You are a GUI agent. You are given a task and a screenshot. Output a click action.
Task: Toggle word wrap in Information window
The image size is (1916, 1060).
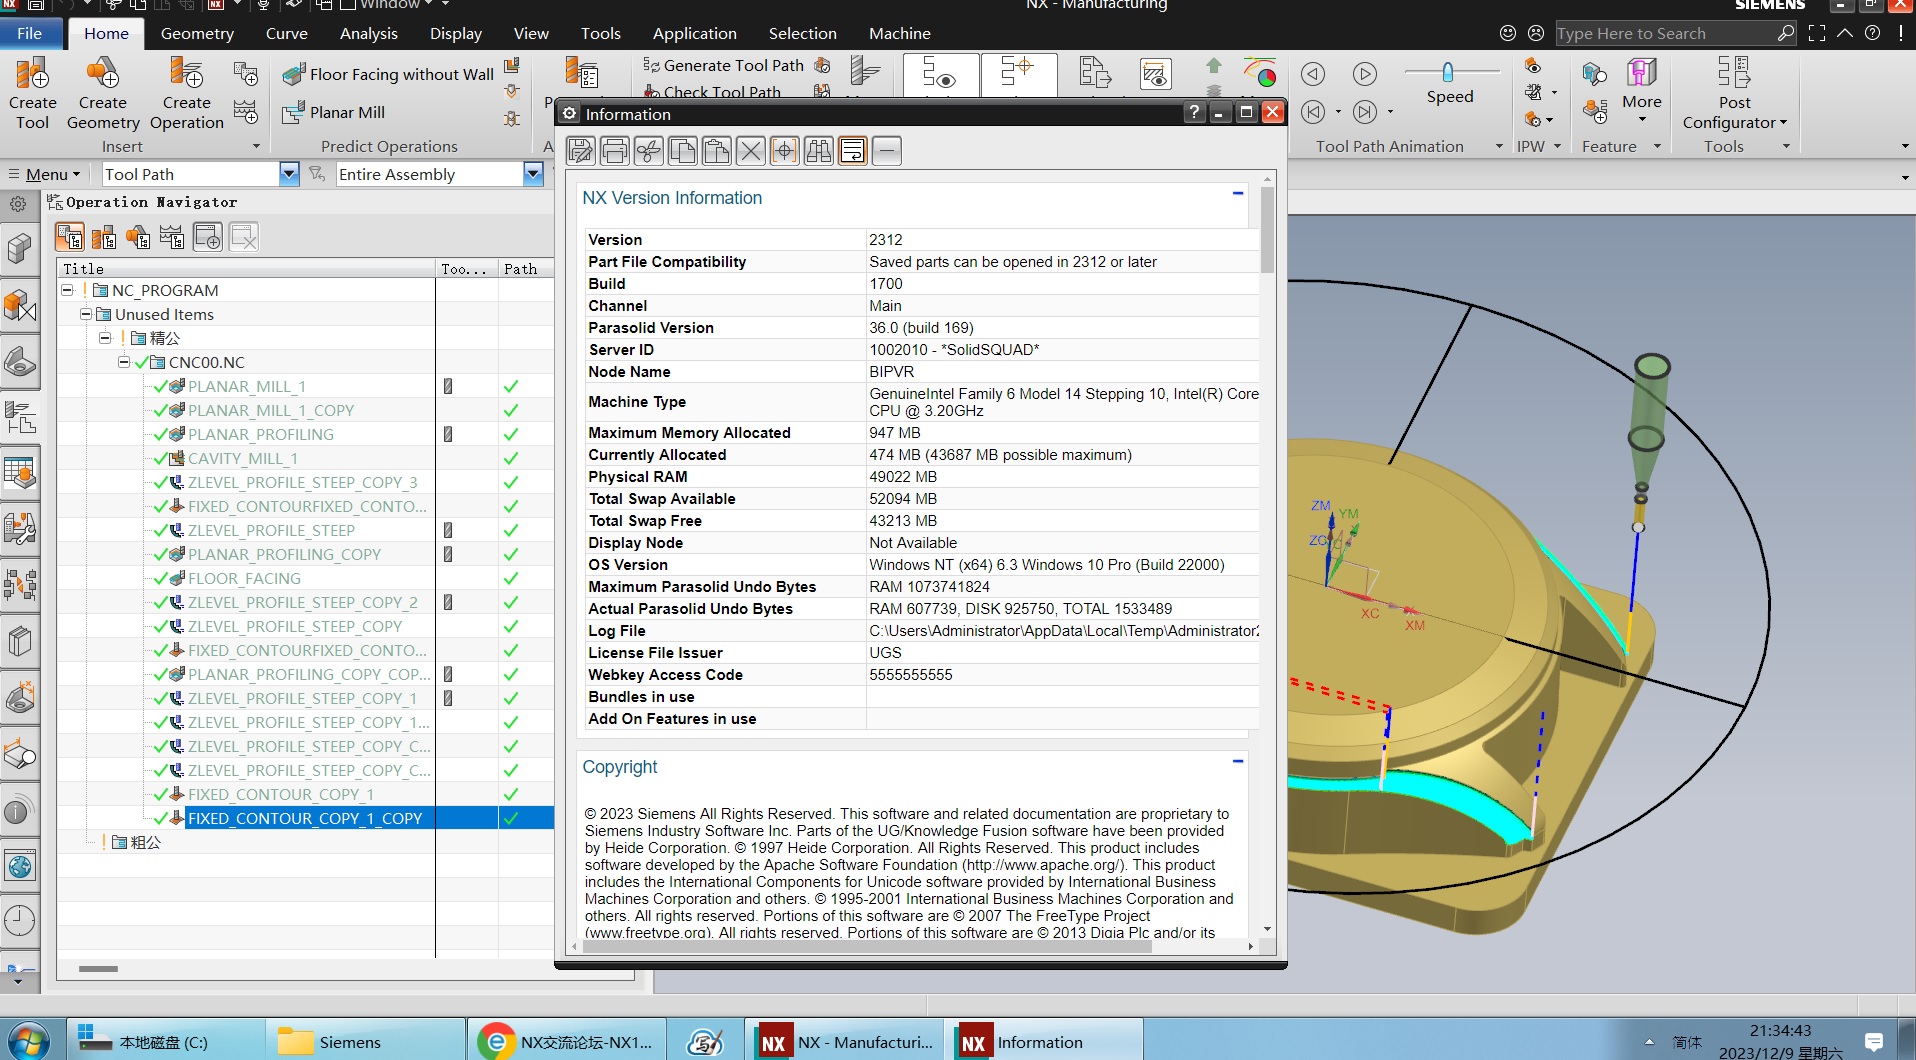pyautogui.click(x=853, y=151)
